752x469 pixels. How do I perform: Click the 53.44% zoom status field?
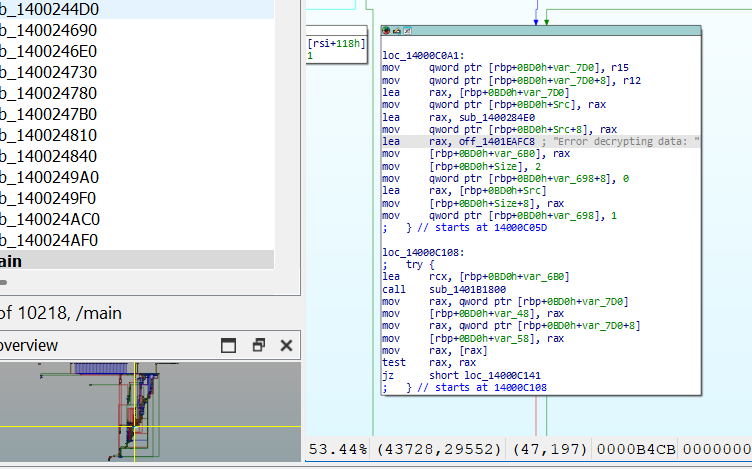point(336,449)
